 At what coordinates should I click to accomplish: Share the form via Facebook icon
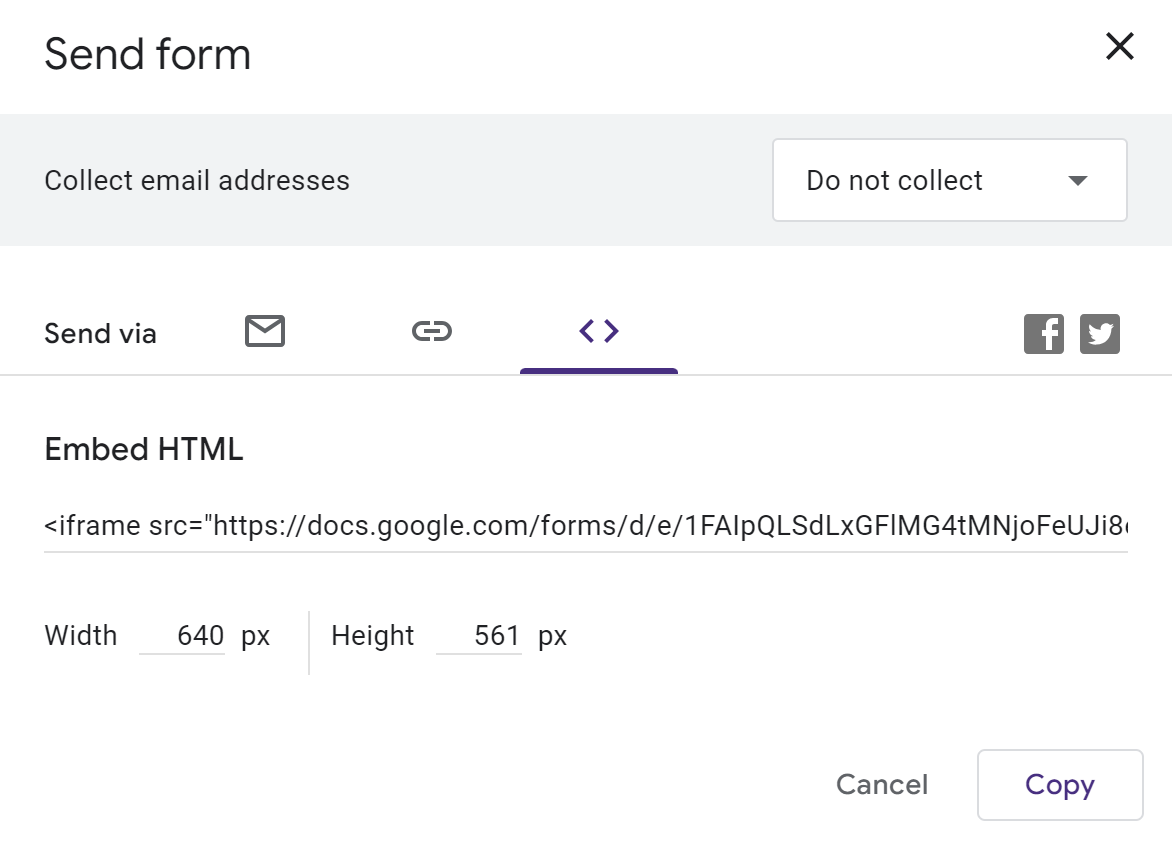point(1043,334)
